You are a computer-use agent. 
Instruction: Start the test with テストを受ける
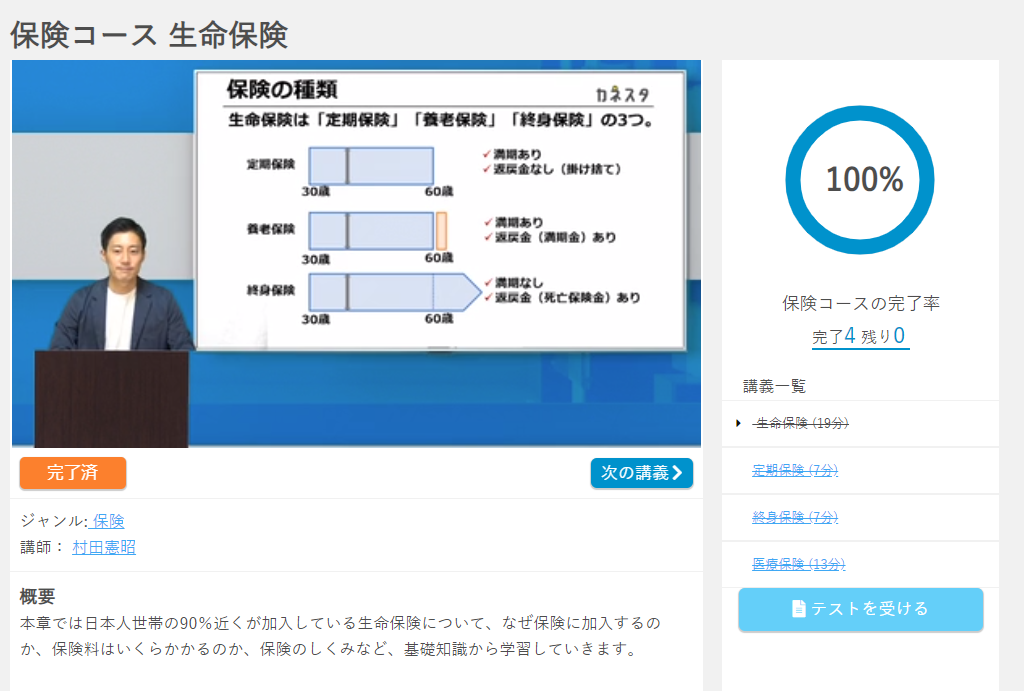[x=860, y=609]
